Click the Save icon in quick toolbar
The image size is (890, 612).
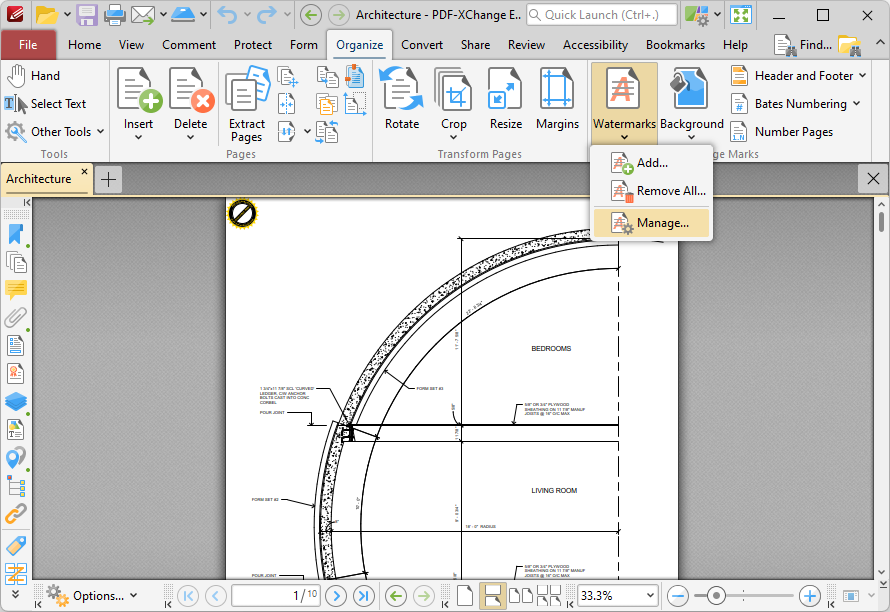(x=87, y=15)
